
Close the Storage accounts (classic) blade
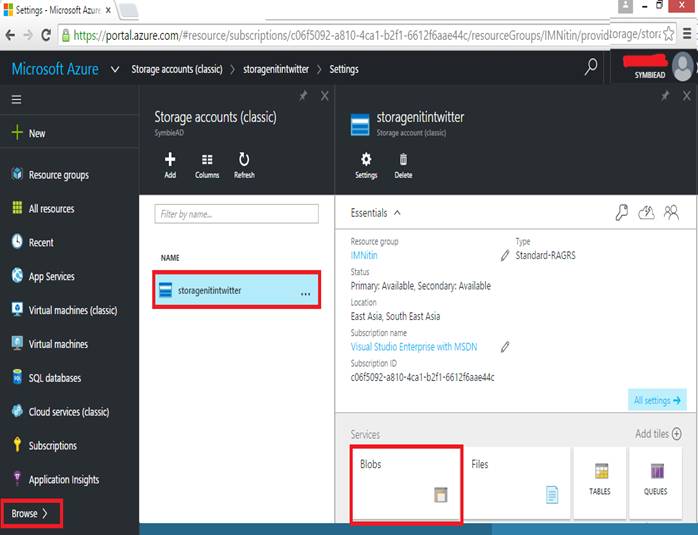pyautogui.click(x=325, y=96)
